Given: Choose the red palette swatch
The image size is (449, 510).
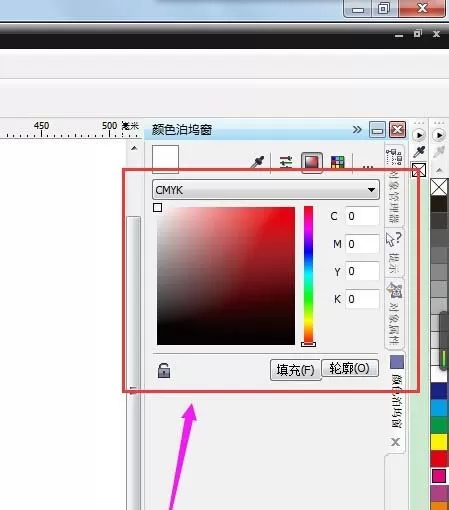Looking at the screenshot, I should coord(439,459).
